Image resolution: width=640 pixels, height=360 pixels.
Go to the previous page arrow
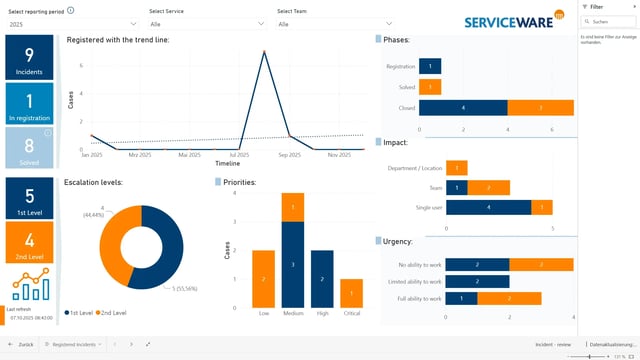[x=115, y=344]
